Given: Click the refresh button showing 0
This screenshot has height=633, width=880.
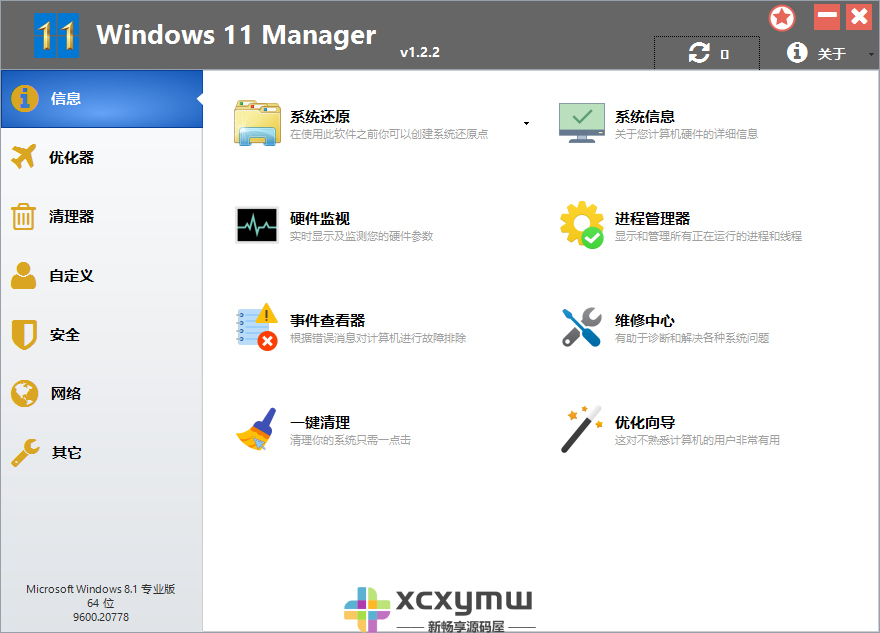Looking at the screenshot, I should click(706, 53).
